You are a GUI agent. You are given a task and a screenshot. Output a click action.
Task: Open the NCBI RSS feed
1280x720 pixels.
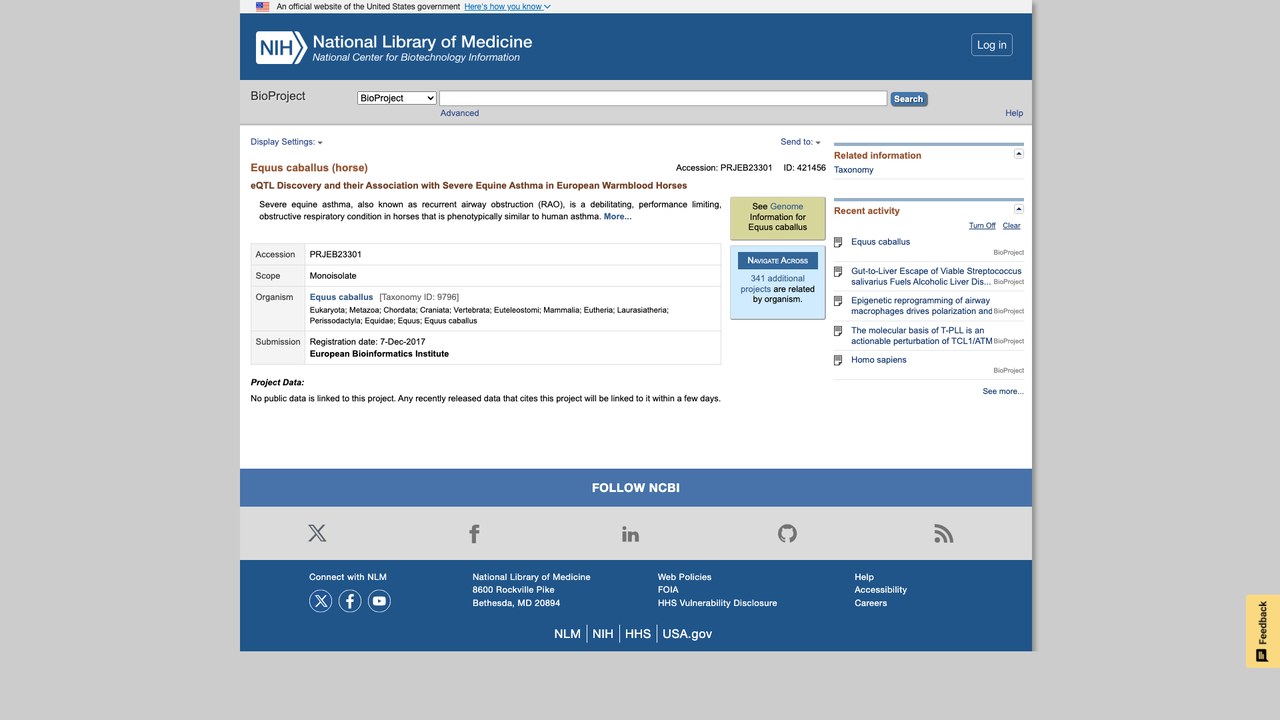944,533
